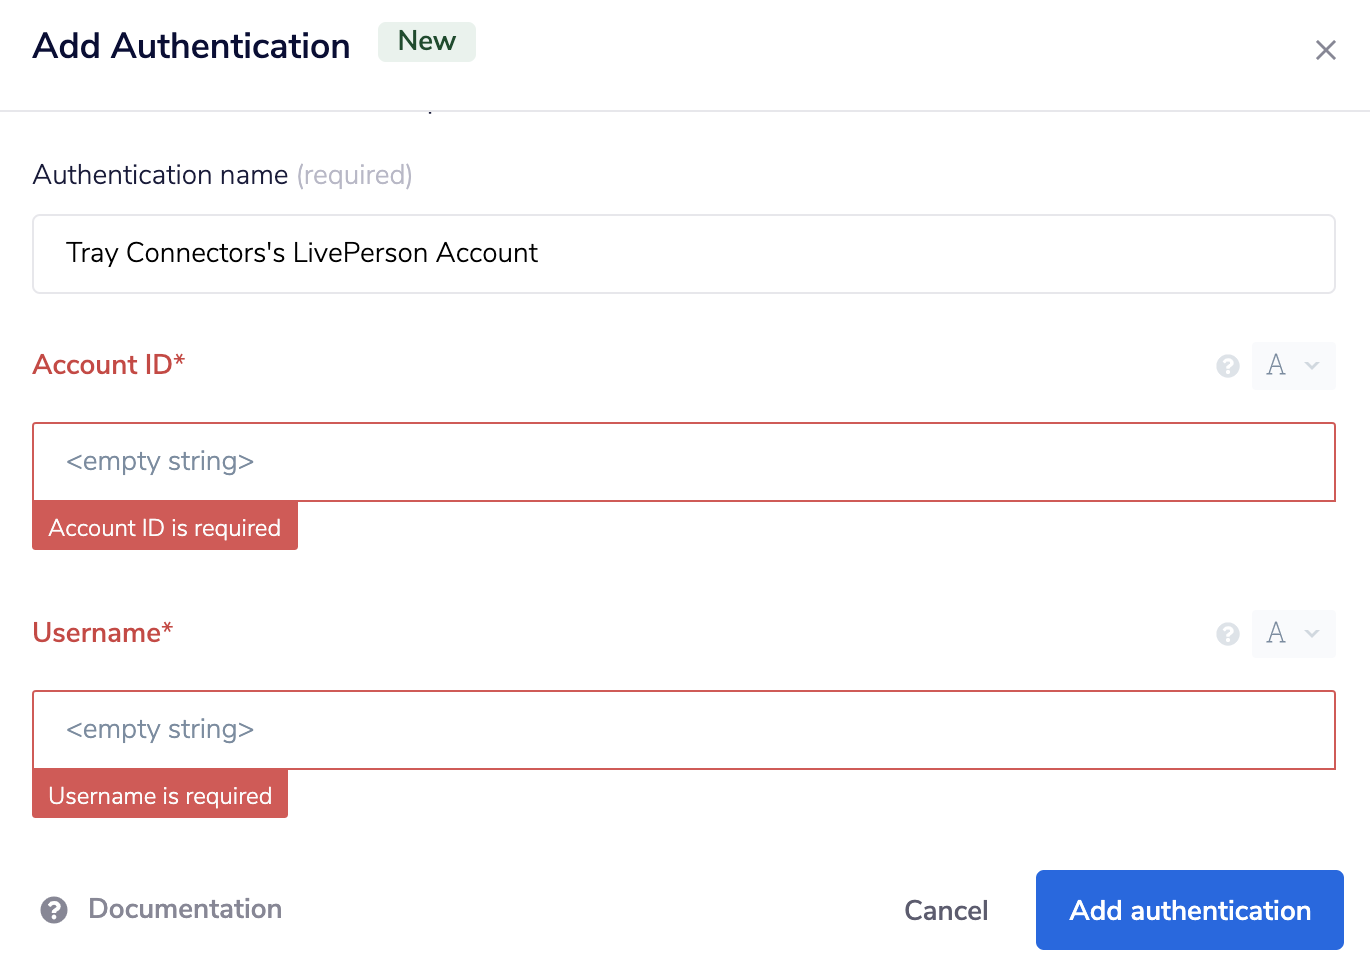The height and width of the screenshot is (970, 1370).
Task: Open the Documentation link
Action: point(185,909)
